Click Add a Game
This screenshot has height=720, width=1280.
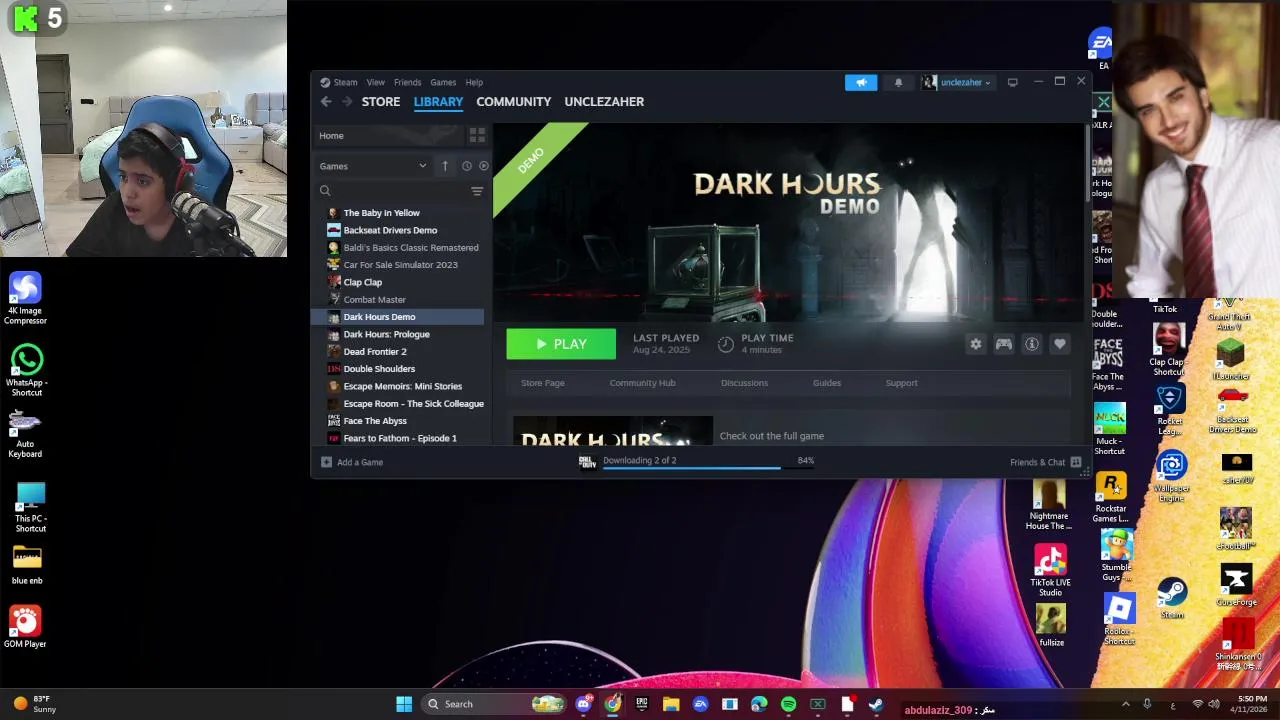click(x=352, y=462)
